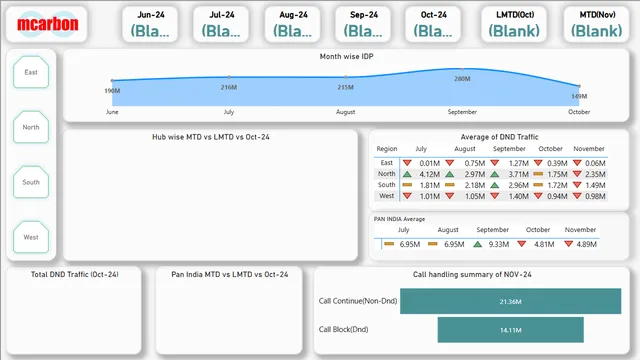This screenshot has width=640, height=360.
Task: Click the August 215M data point
Action: pos(346,77)
